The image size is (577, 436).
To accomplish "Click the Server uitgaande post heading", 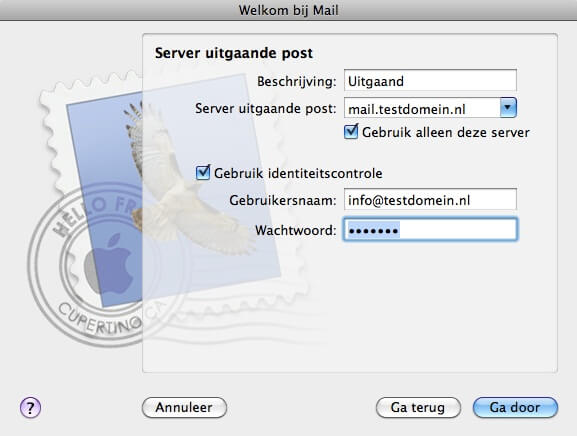I will click(x=234, y=53).
